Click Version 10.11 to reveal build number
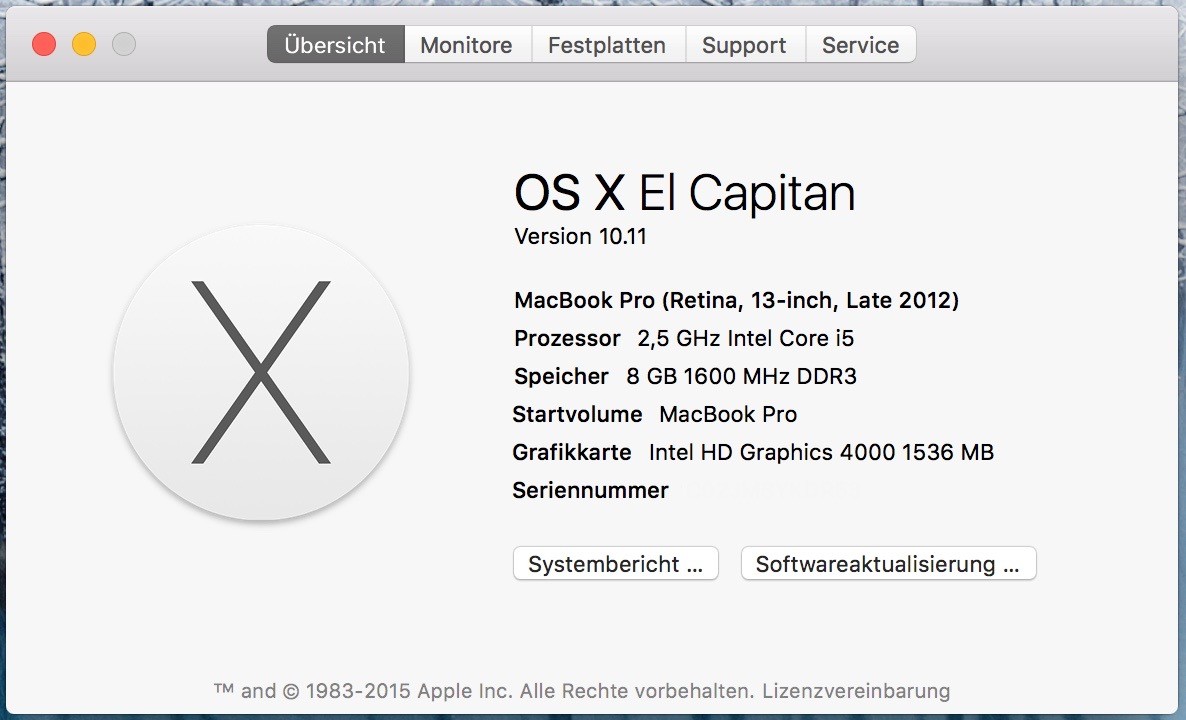This screenshot has width=1186, height=720. tap(581, 236)
